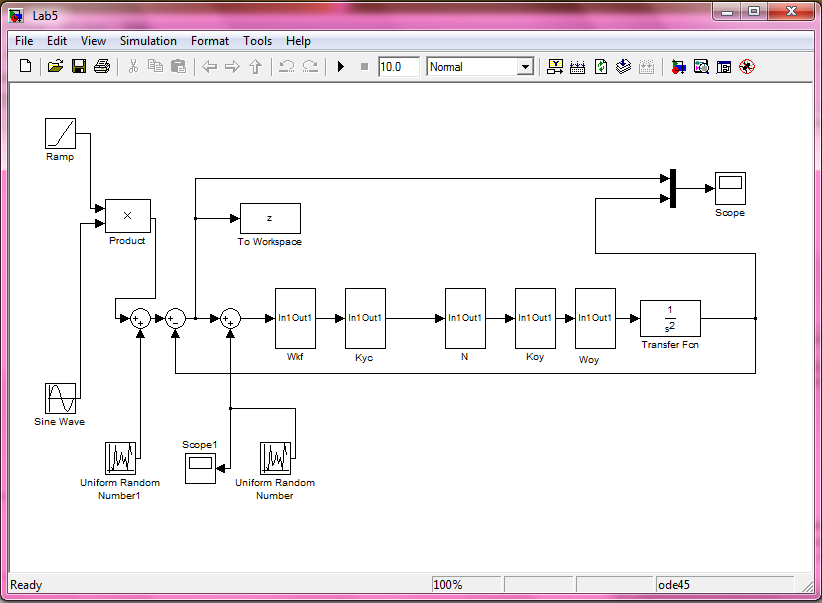
Task: Open the Normal simulation mode dropdown
Action: tap(525, 67)
